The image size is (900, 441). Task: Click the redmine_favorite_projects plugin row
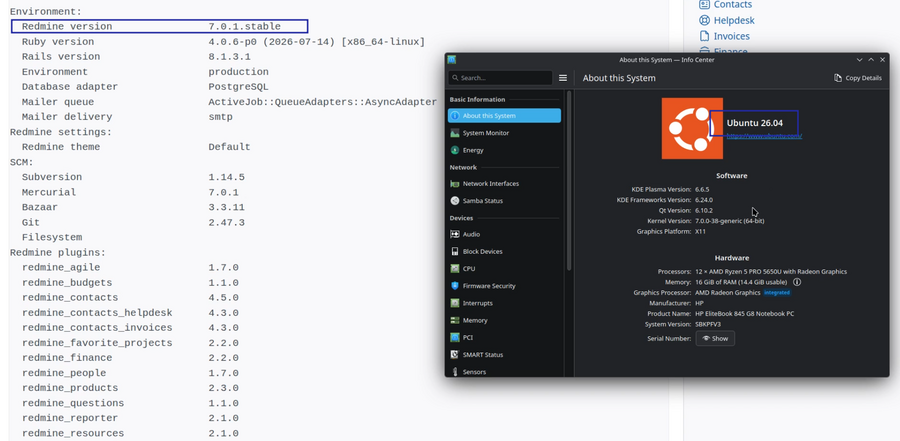coord(130,343)
